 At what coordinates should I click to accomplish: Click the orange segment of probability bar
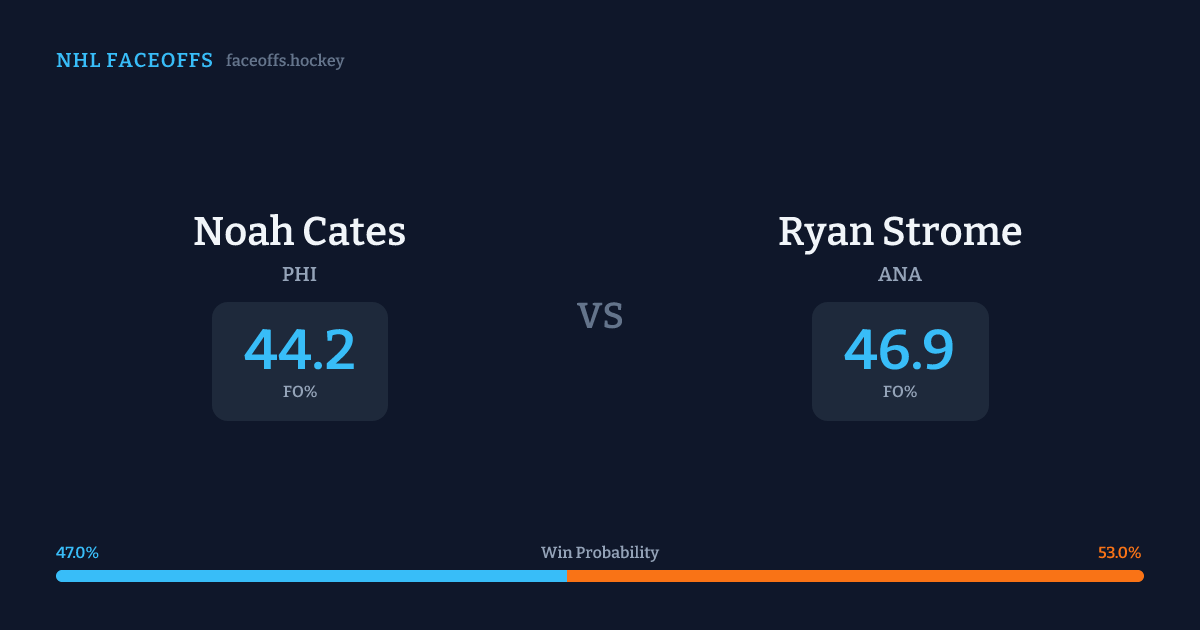(855, 576)
